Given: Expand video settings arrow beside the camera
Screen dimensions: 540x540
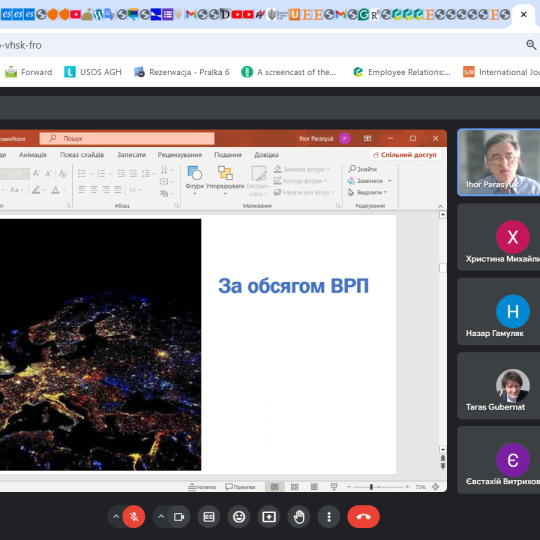Looking at the screenshot, I should (161, 517).
